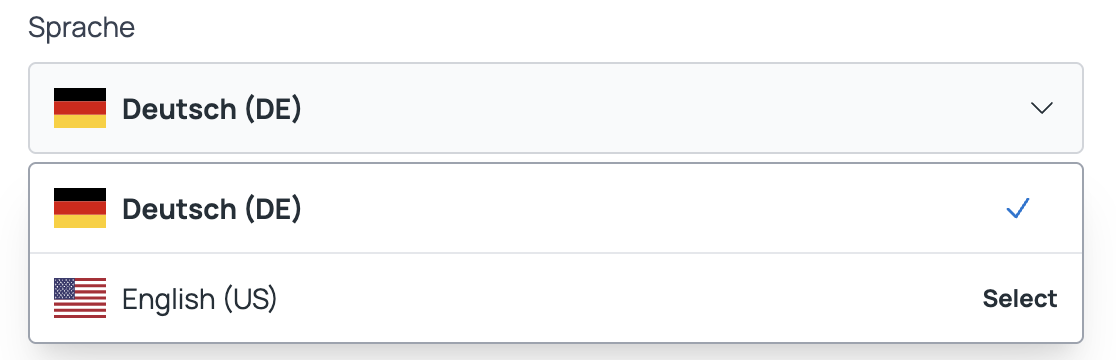The image size is (1116, 360).
Task: Open the Sprache combo box field
Action: coord(556,108)
